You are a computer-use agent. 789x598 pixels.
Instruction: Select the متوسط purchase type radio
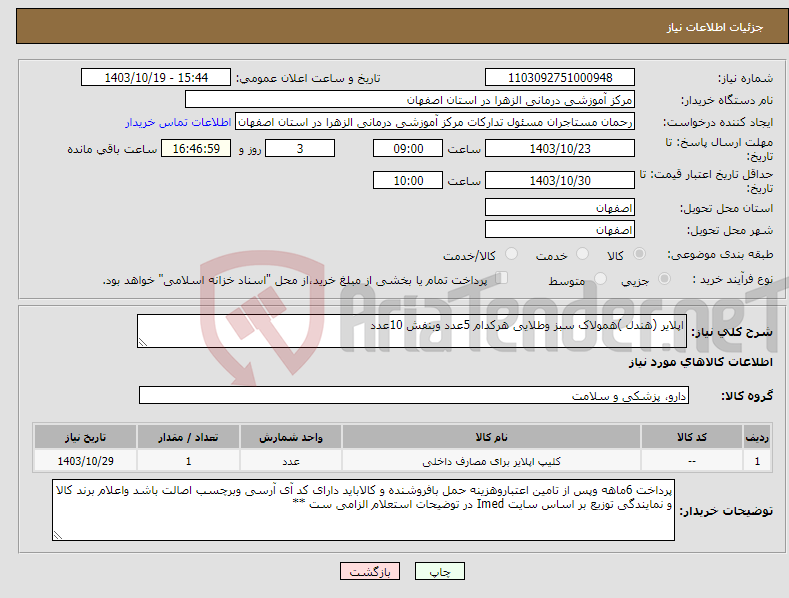[x=600, y=278]
